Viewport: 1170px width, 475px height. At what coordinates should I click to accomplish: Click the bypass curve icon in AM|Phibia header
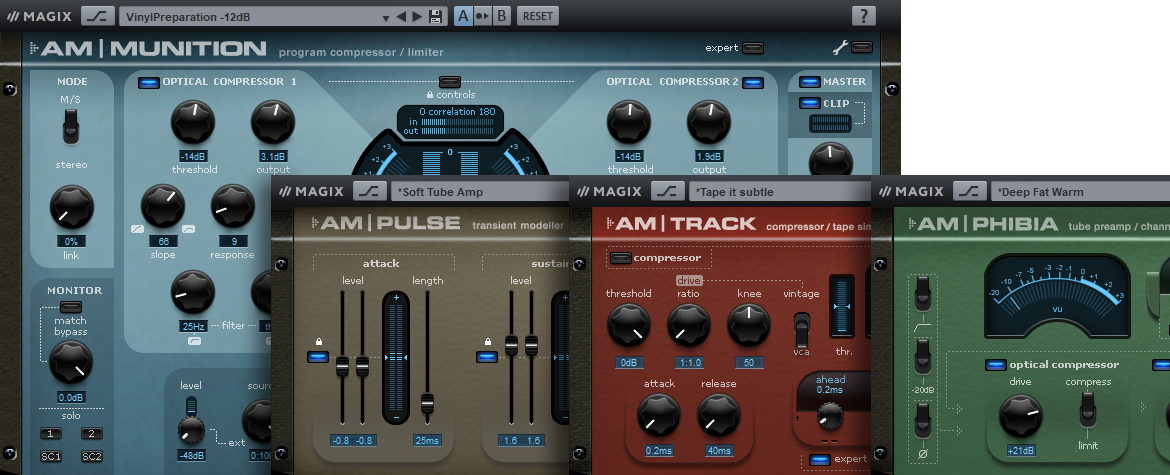[970, 191]
